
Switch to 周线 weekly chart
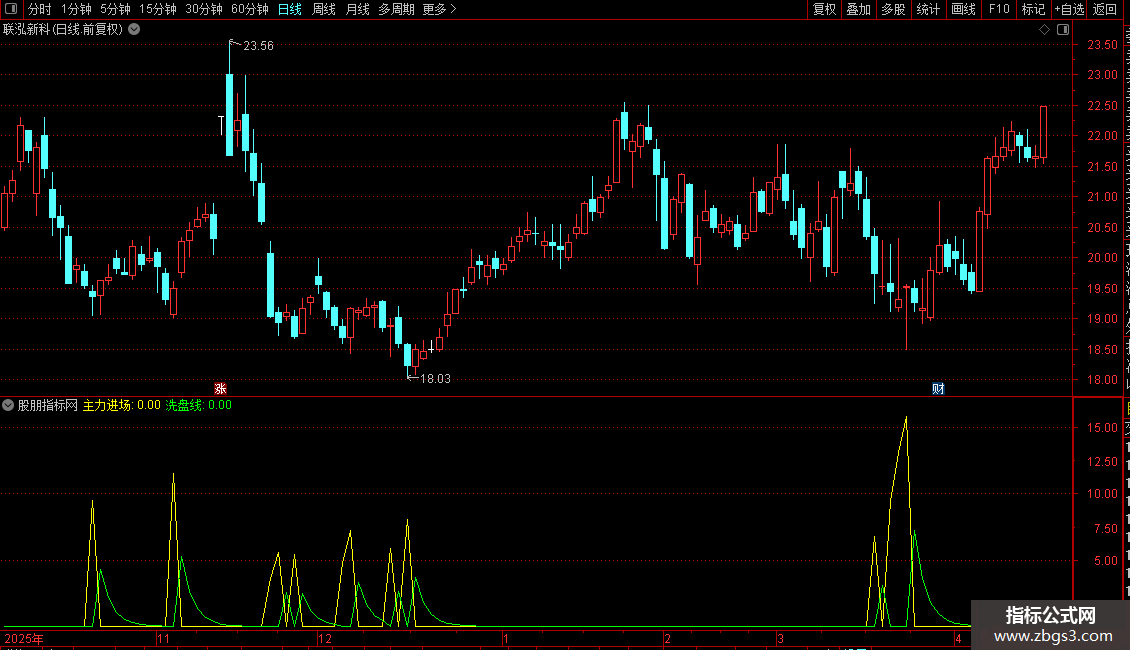(x=324, y=9)
